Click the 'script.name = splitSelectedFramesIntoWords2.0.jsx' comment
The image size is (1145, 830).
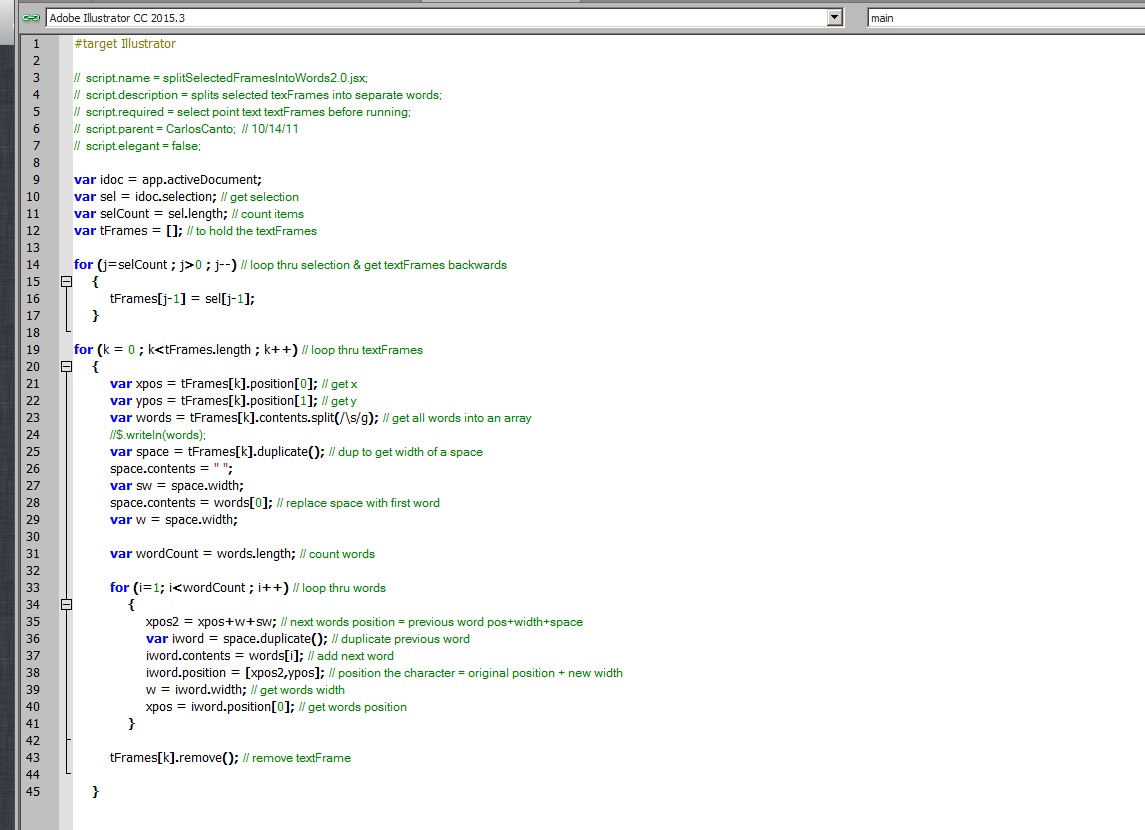click(221, 78)
